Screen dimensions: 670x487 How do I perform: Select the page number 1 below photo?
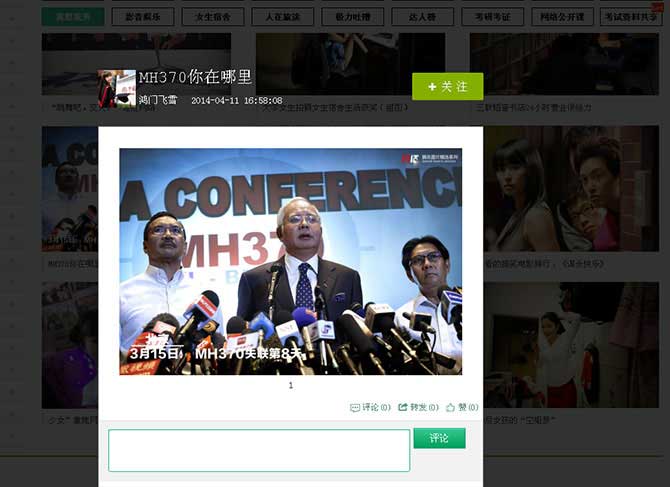click(x=291, y=385)
